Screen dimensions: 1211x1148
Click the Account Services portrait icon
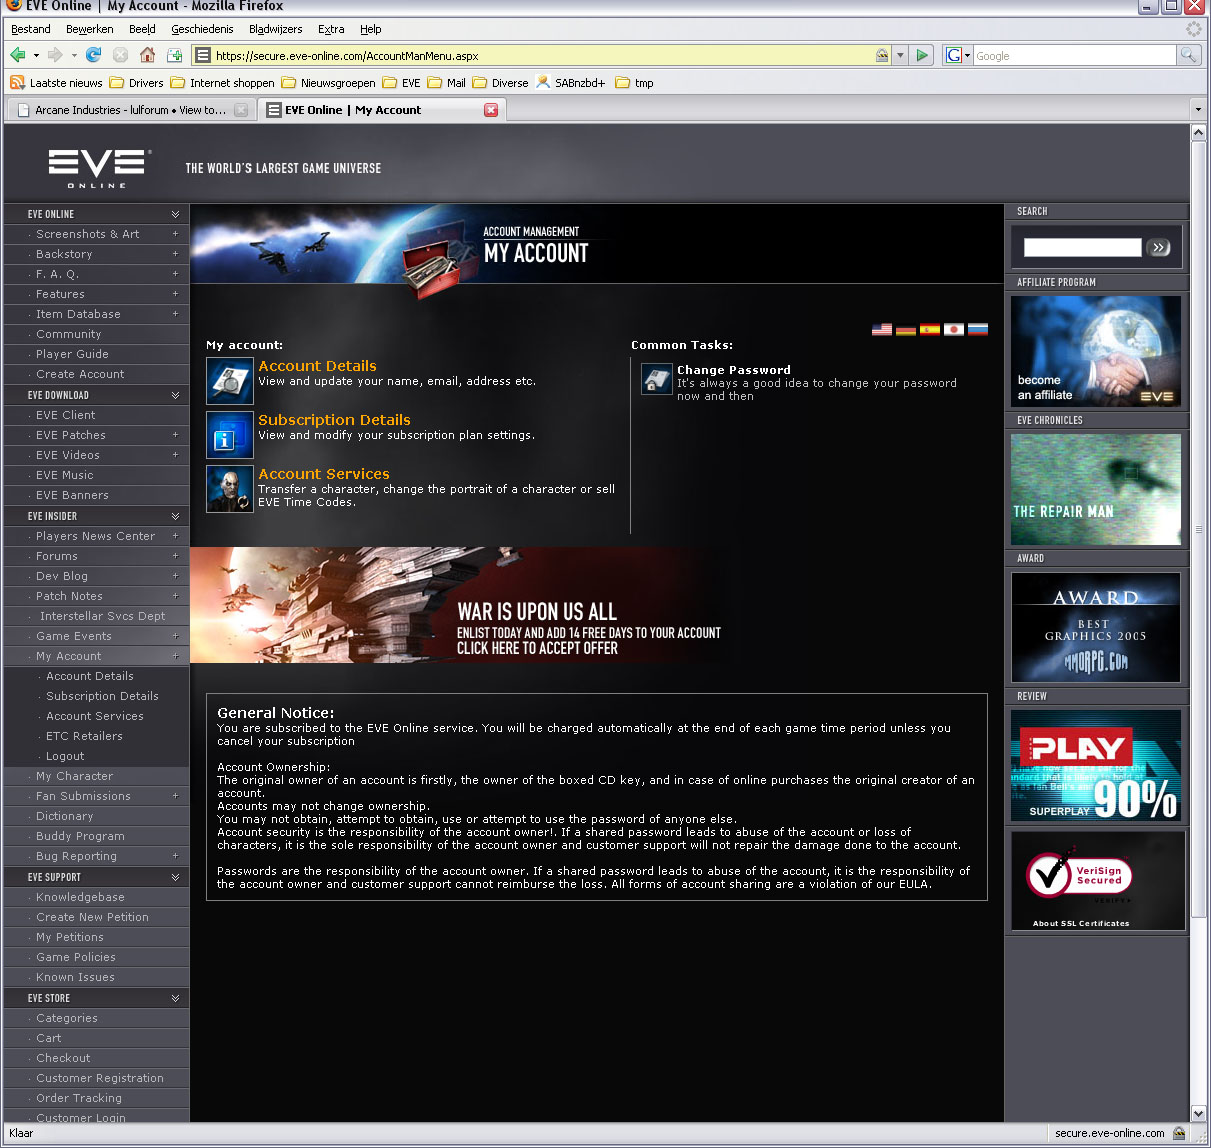point(230,489)
